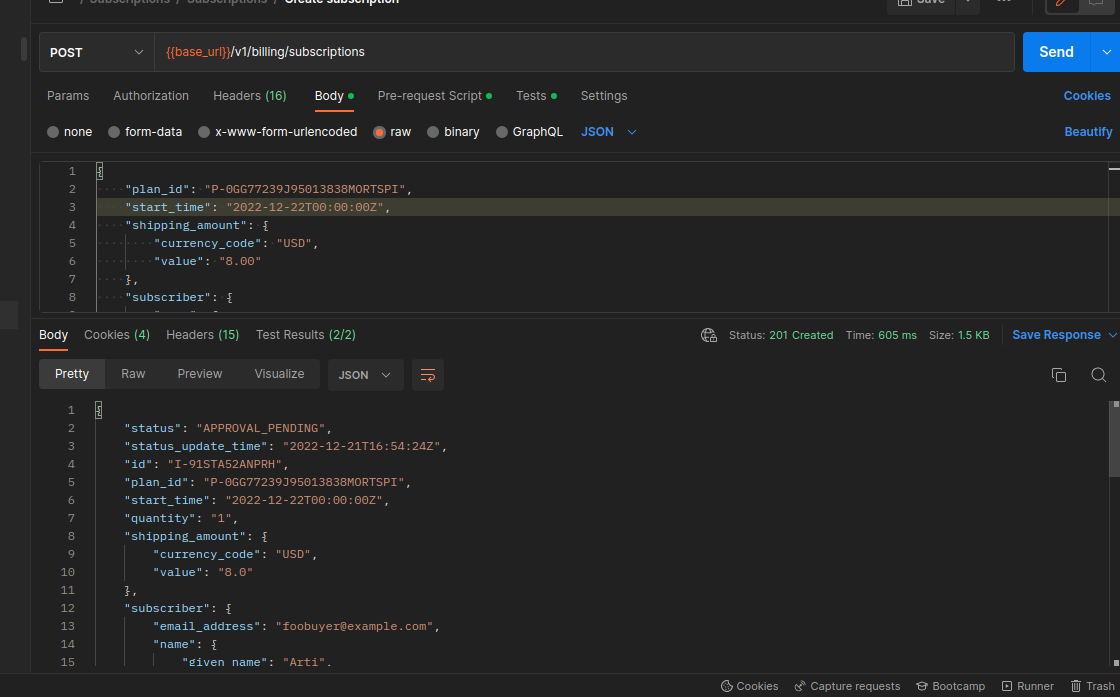Copy the response body using copy icon
Viewport: 1120px width, 697px height.
[1059, 375]
